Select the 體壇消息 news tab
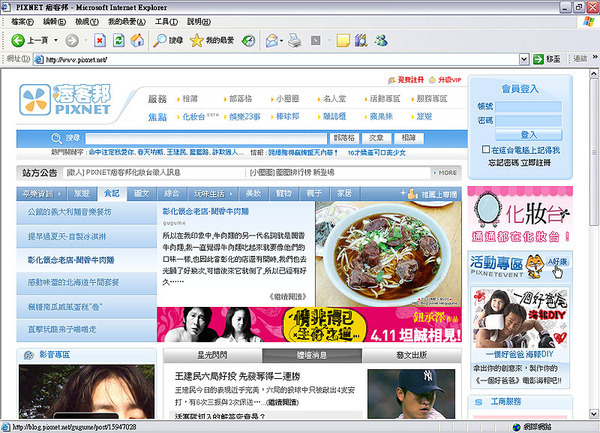The image size is (600, 433). [x=312, y=355]
